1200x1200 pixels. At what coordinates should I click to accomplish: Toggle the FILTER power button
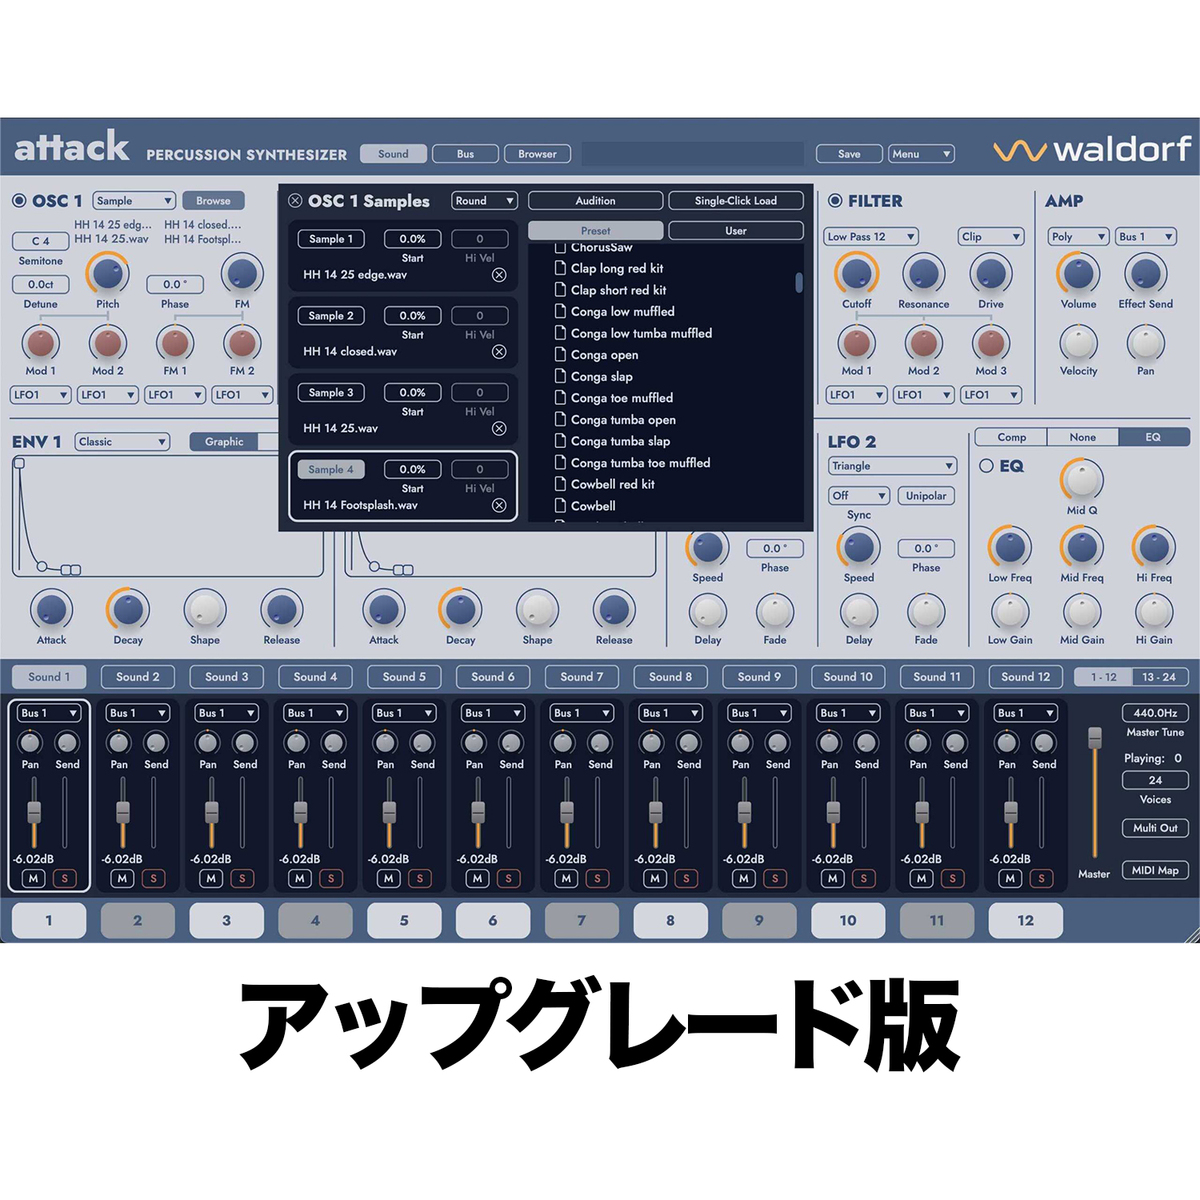point(836,201)
